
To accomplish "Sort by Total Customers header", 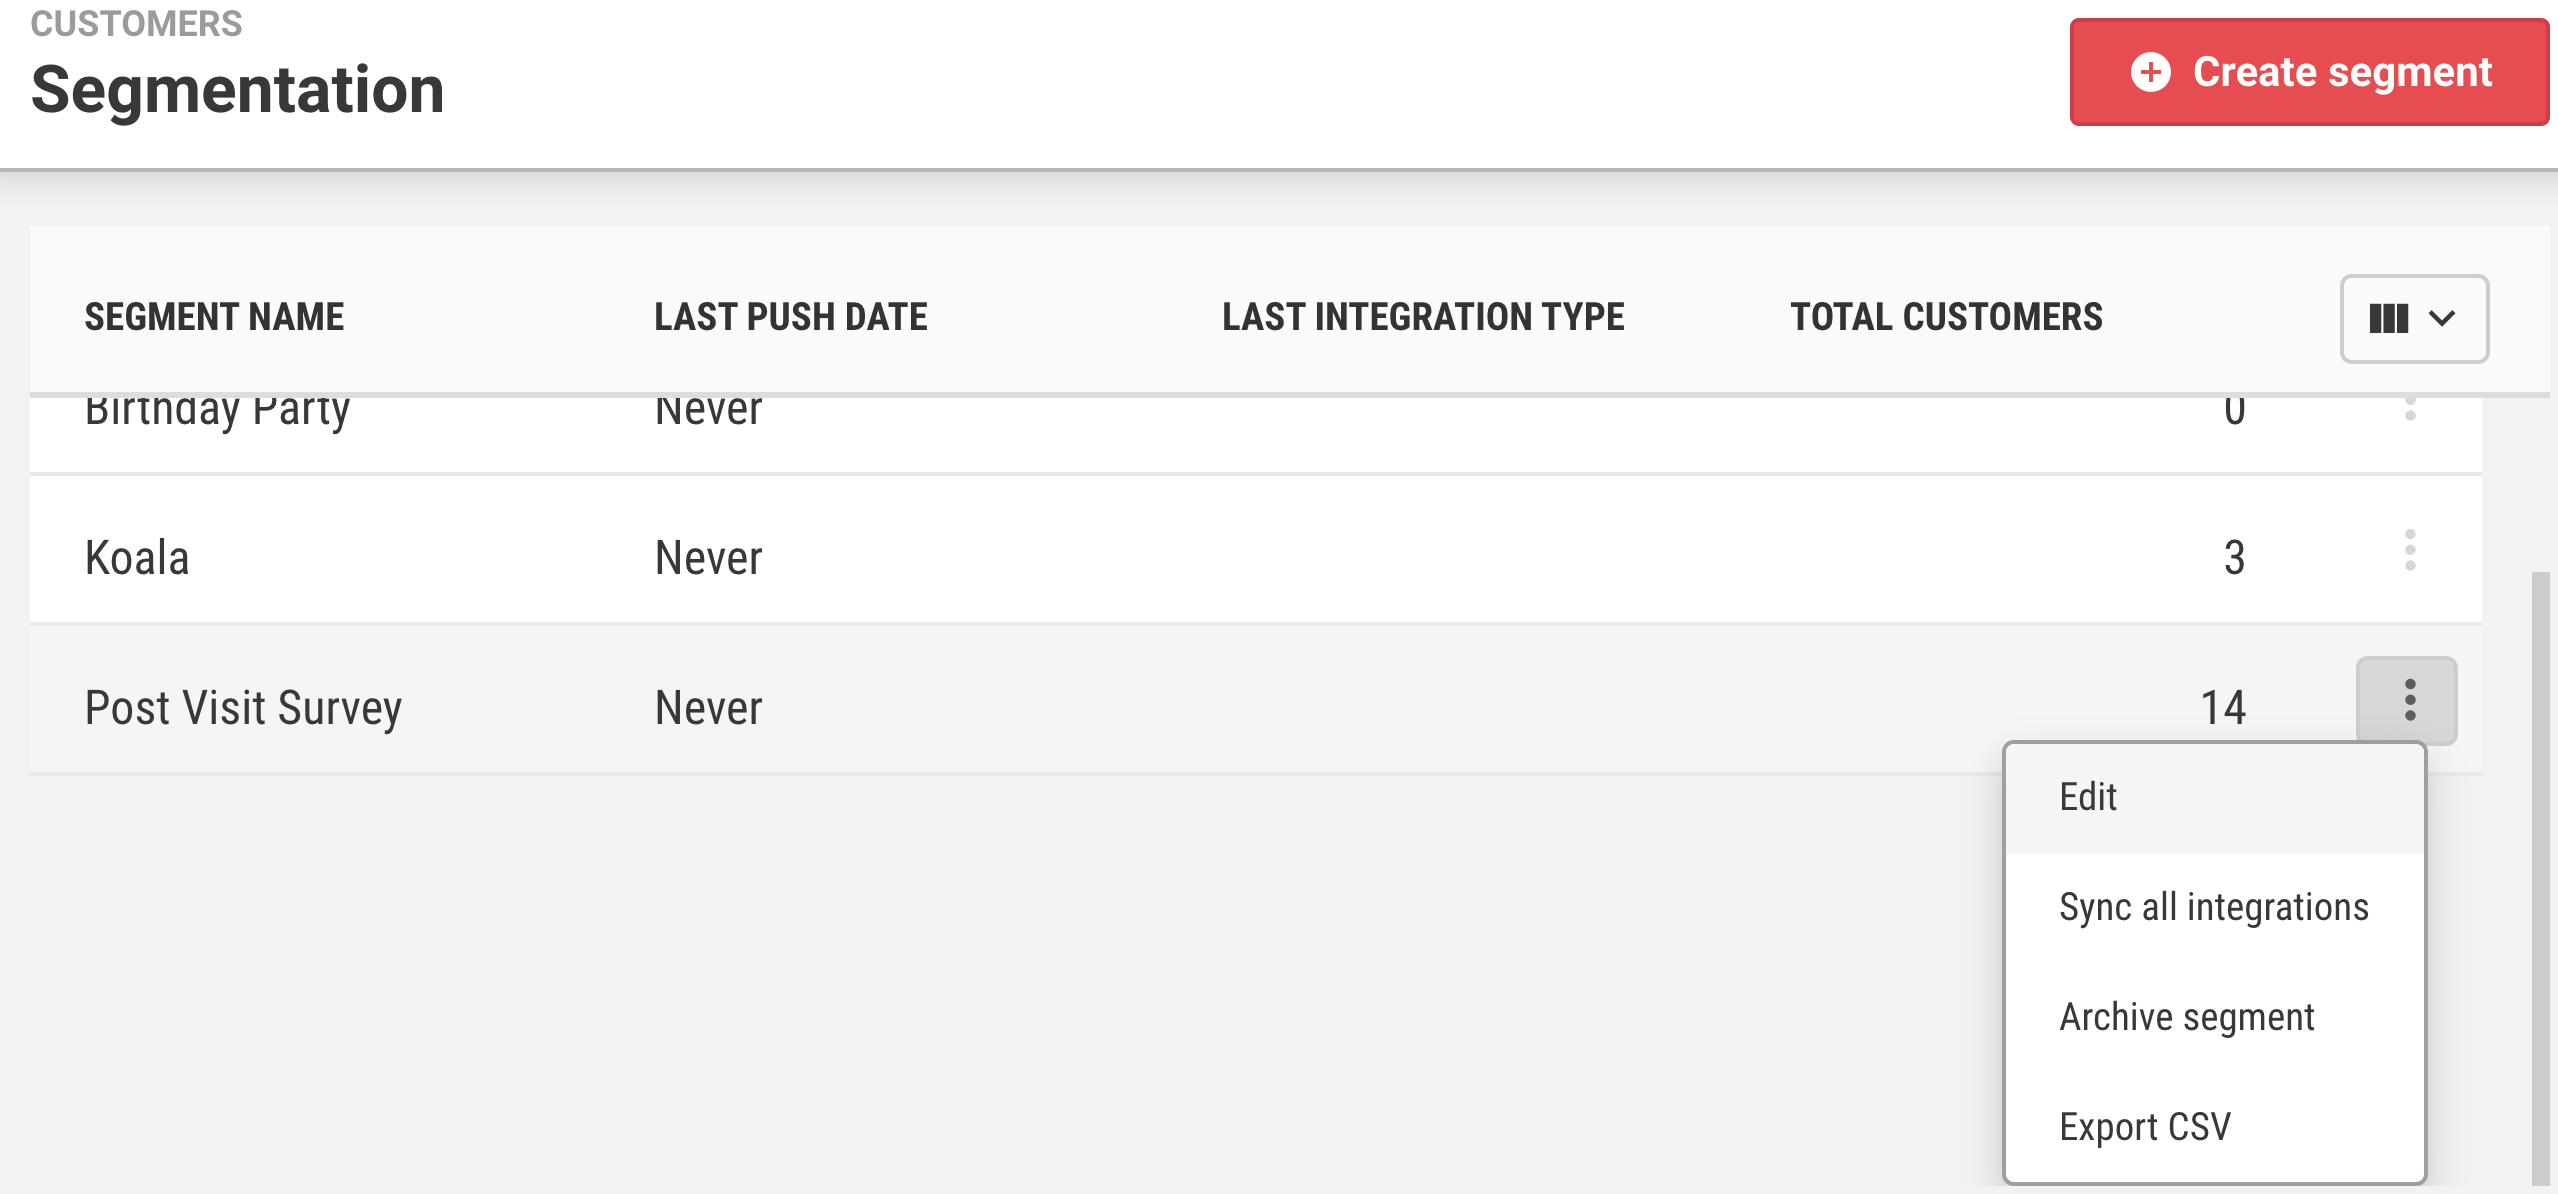I will [x=1946, y=318].
